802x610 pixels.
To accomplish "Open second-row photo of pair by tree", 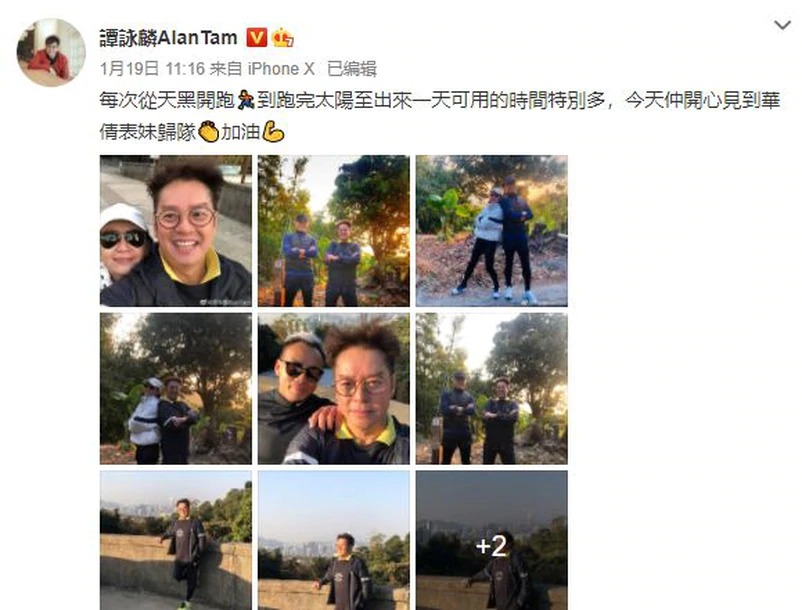I will (x=176, y=389).
